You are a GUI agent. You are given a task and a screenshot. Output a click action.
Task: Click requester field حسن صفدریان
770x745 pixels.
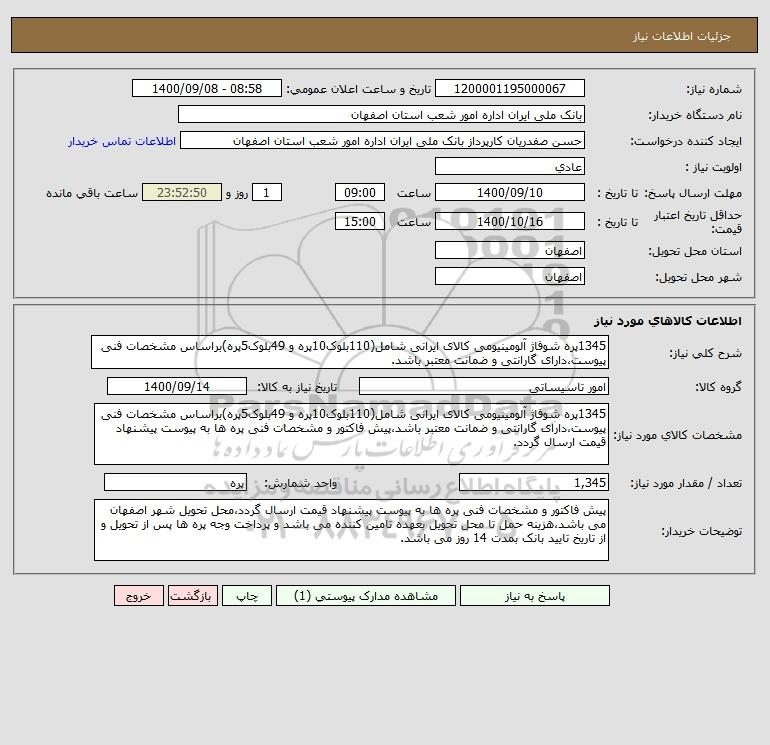[383, 140]
